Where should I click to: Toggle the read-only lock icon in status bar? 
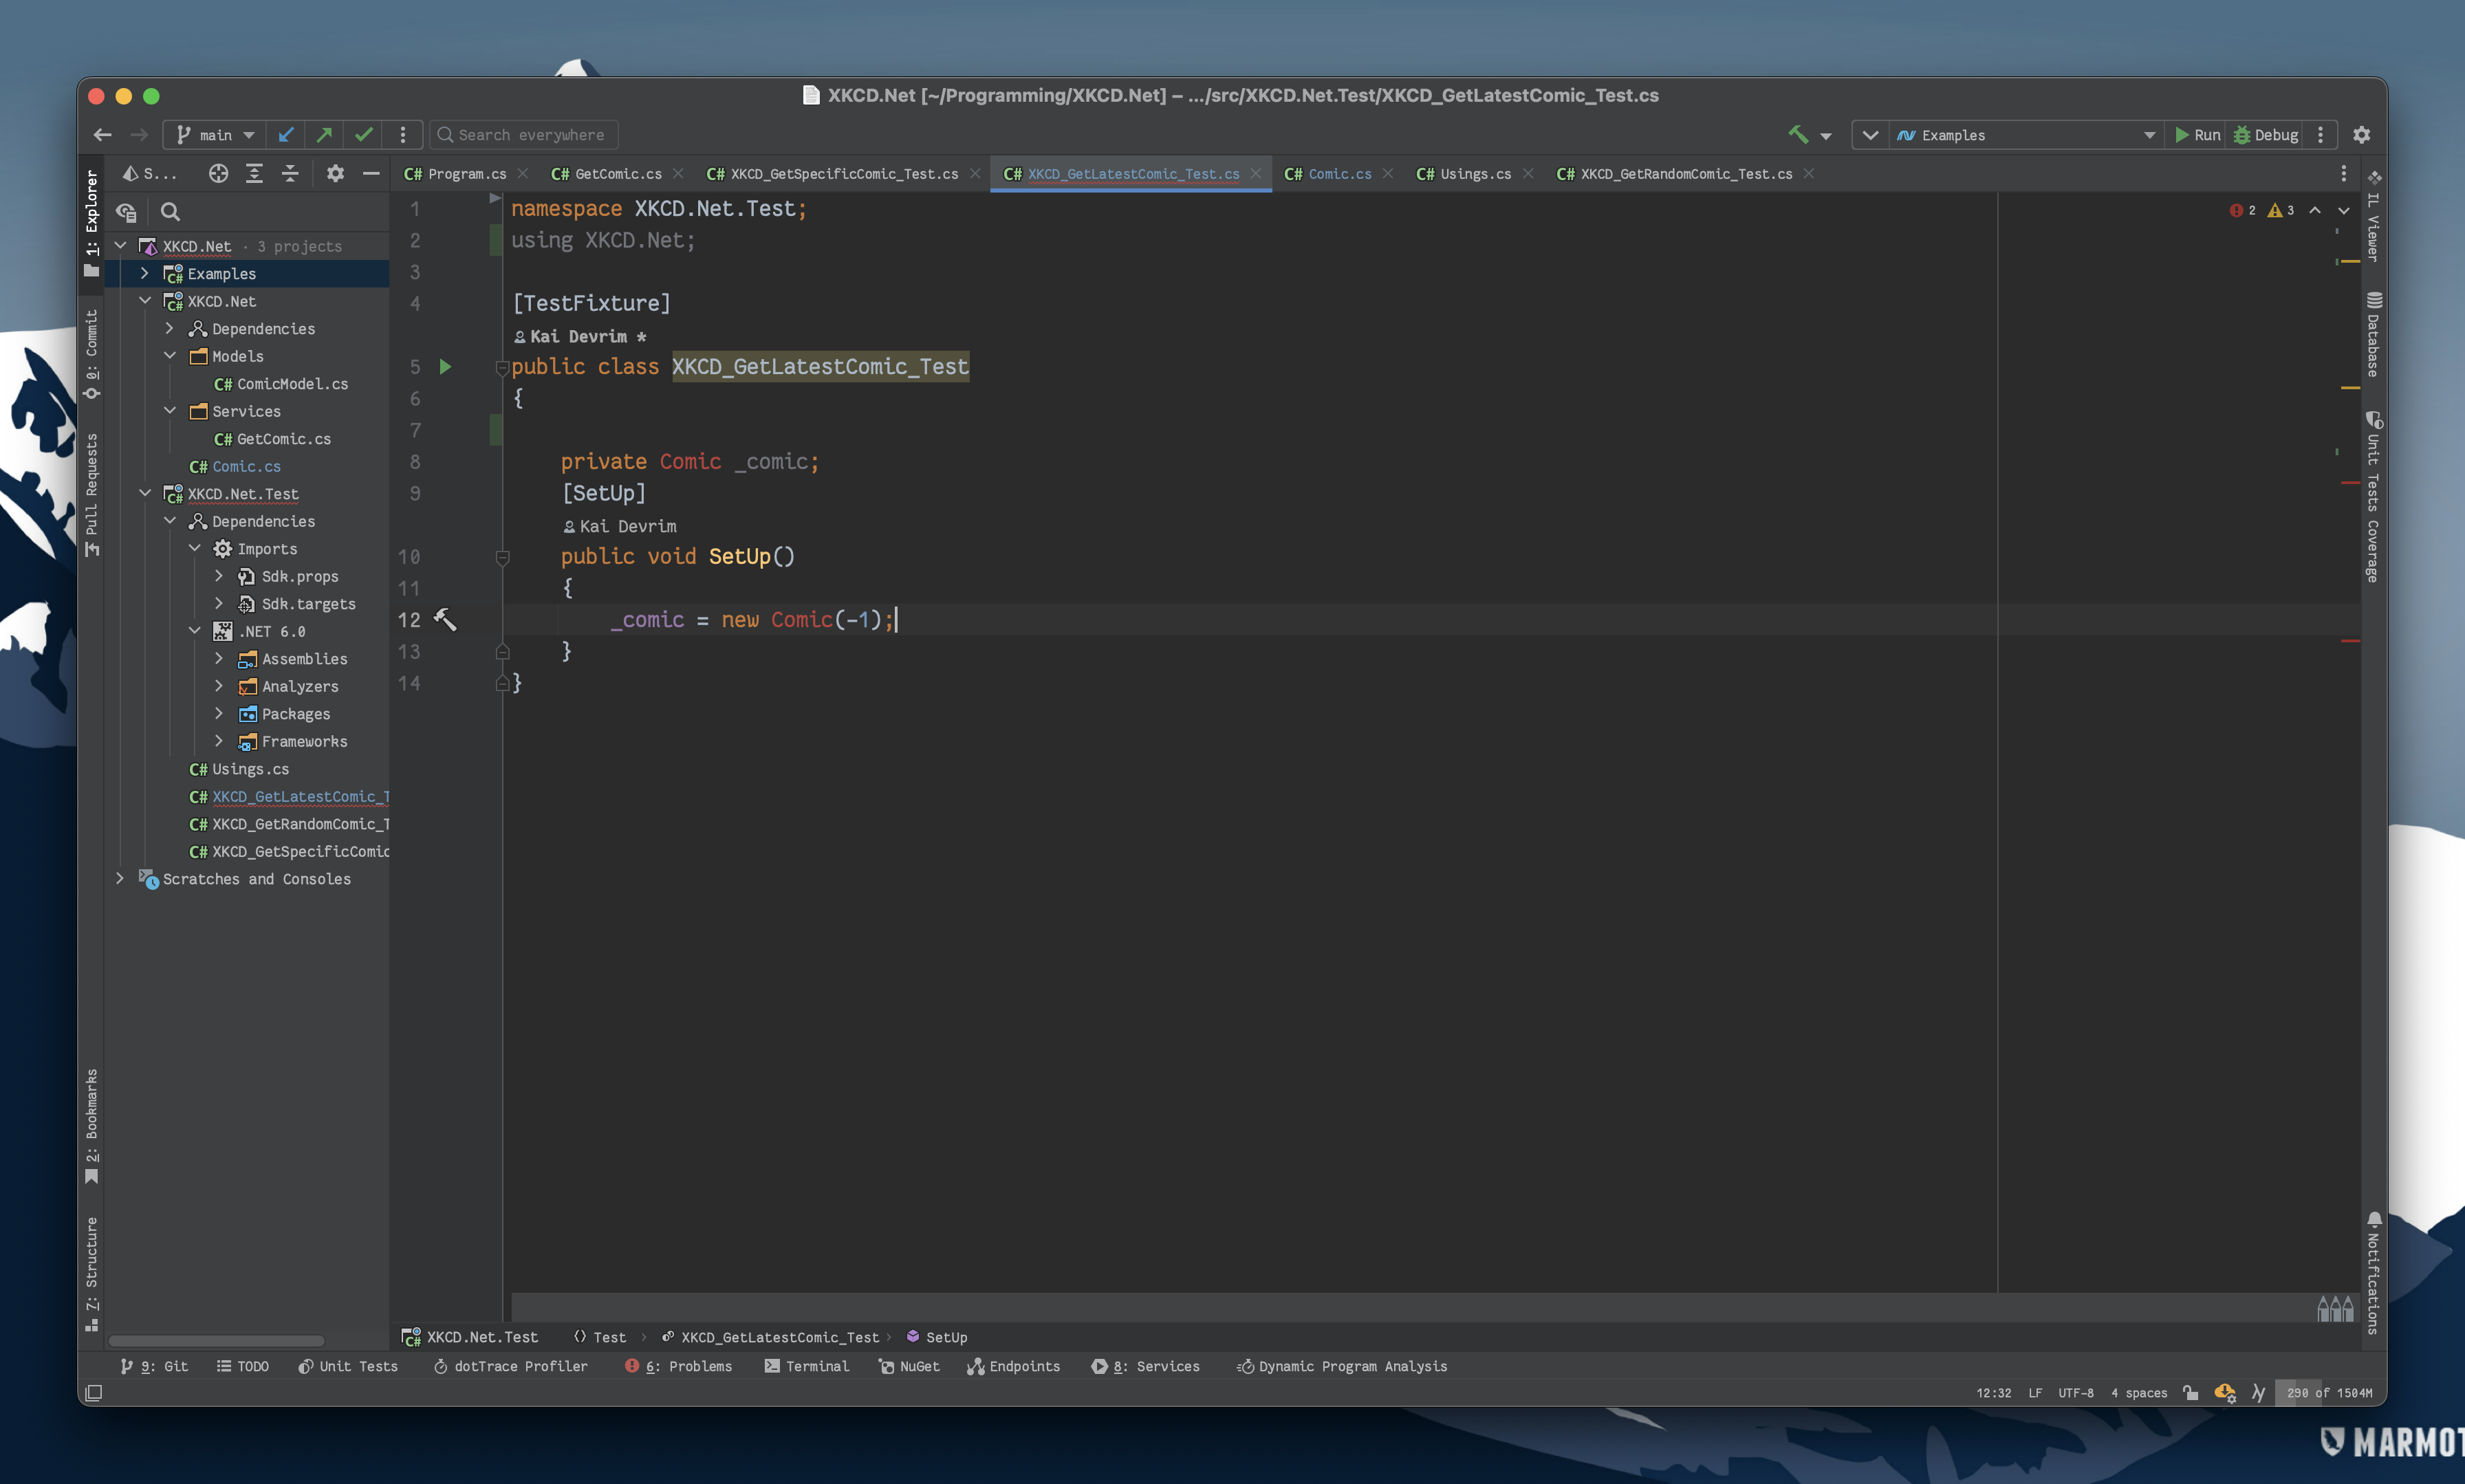tap(2190, 1393)
